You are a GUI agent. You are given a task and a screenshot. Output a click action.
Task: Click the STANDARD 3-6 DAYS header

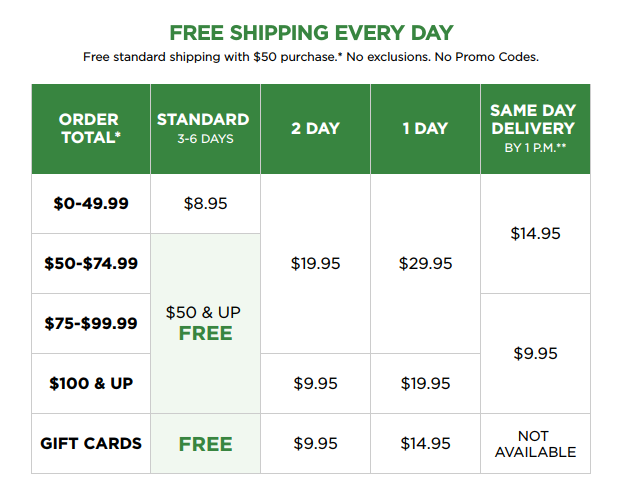205,129
